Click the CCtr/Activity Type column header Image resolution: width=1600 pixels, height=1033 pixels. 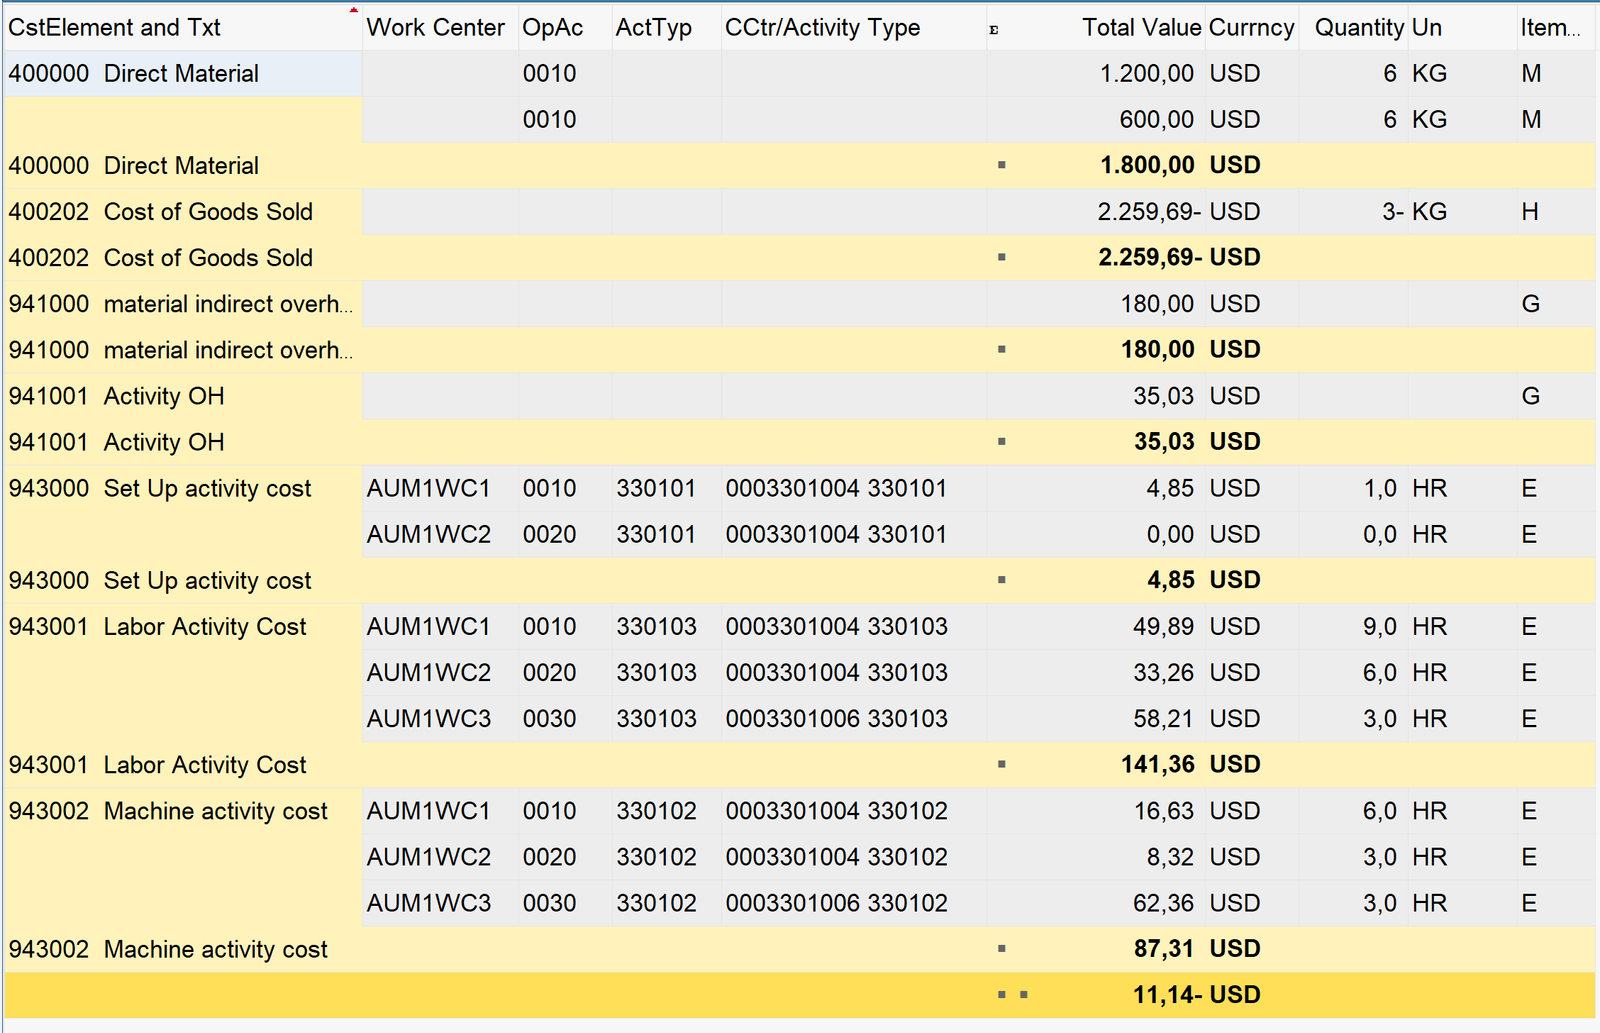click(822, 28)
